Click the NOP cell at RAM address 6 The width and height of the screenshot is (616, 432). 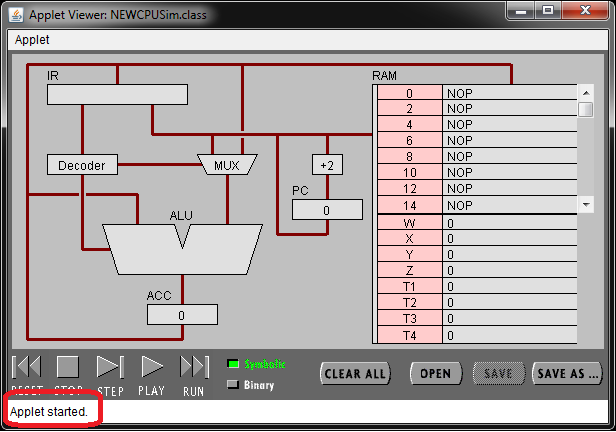510,140
